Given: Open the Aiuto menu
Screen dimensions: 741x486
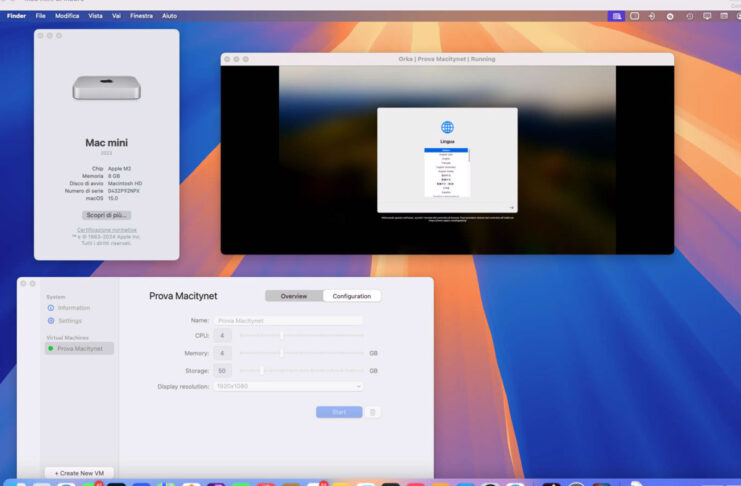Looking at the screenshot, I should pyautogui.click(x=169, y=16).
